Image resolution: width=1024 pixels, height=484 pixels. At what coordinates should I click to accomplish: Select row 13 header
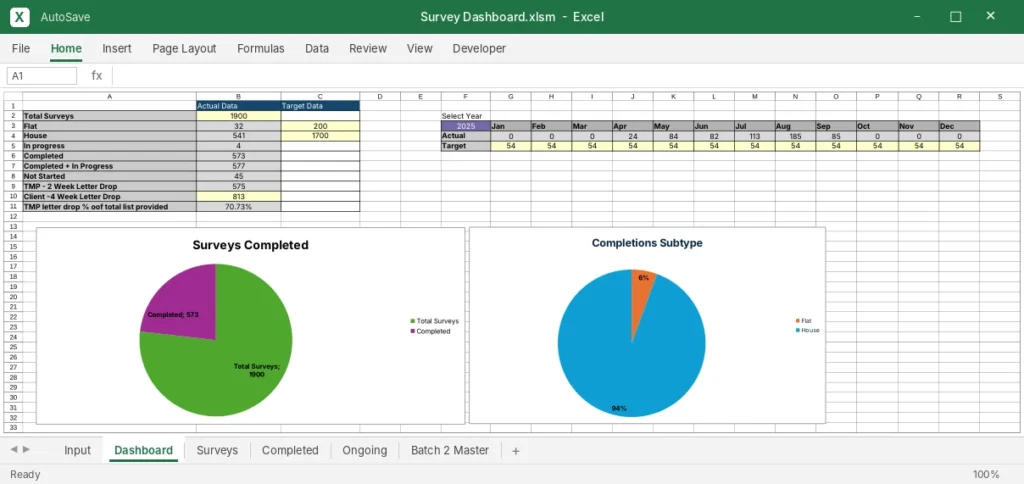click(13, 226)
